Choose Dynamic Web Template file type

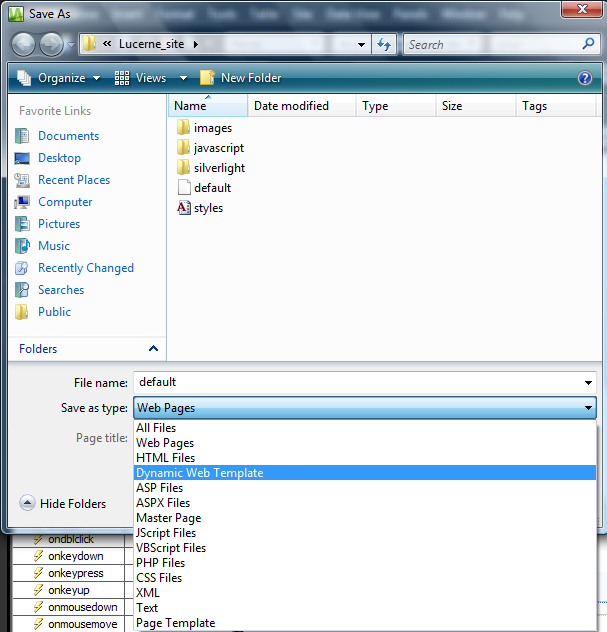click(200, 473)
